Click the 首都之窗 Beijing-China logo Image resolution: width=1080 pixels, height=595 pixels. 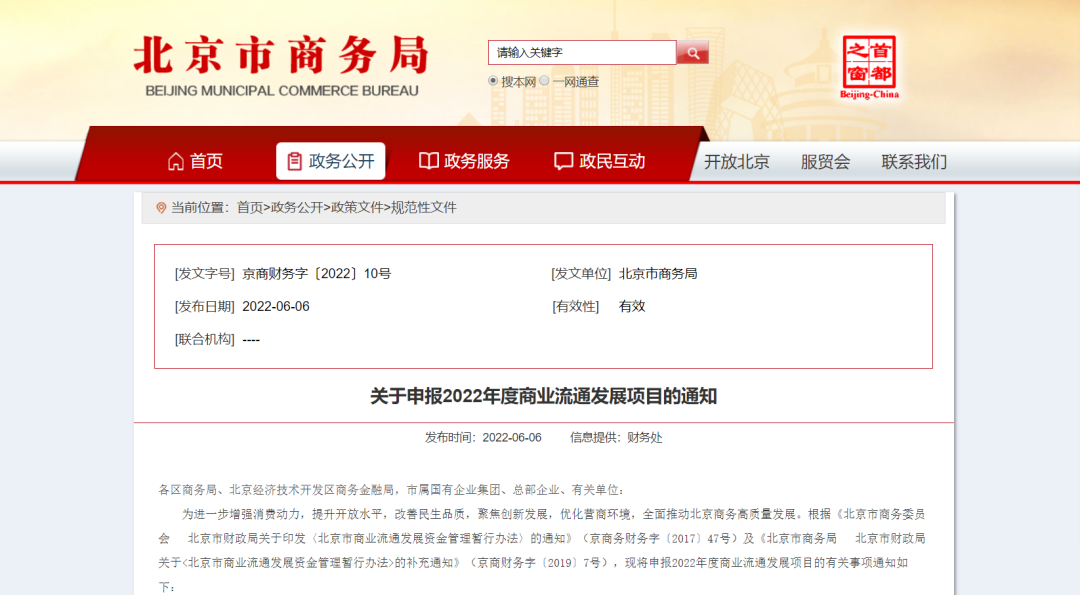869,67
